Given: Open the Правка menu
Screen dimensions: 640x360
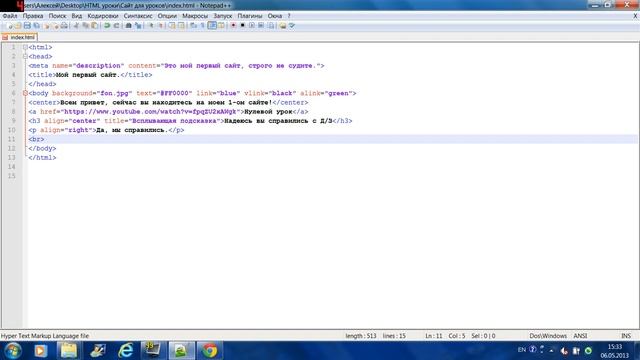Looking at the screenshot, I should 33,16.
